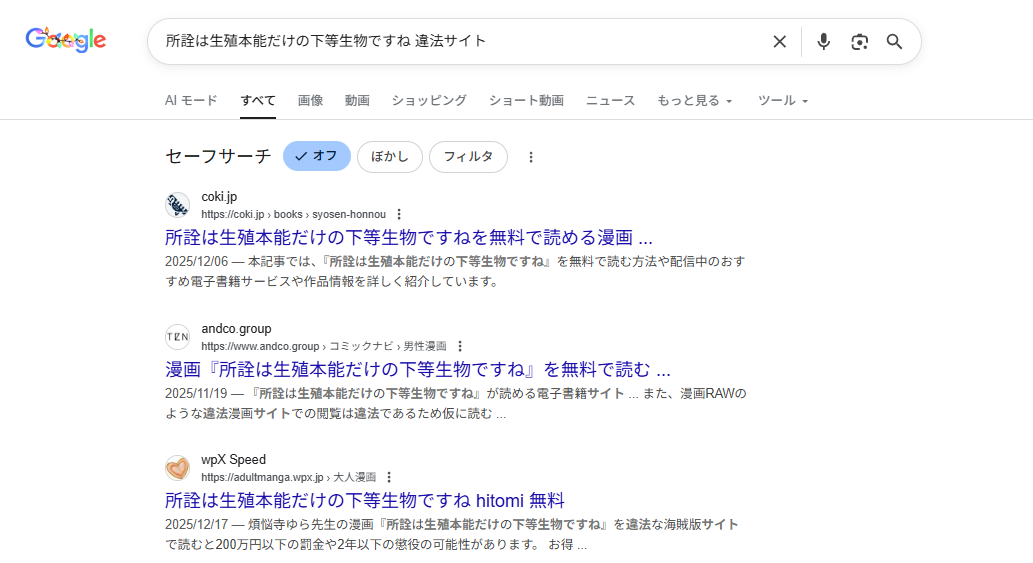Click the 2025/12/06 snippet date
Screen dimensions: 1033x563
point(196,261)
